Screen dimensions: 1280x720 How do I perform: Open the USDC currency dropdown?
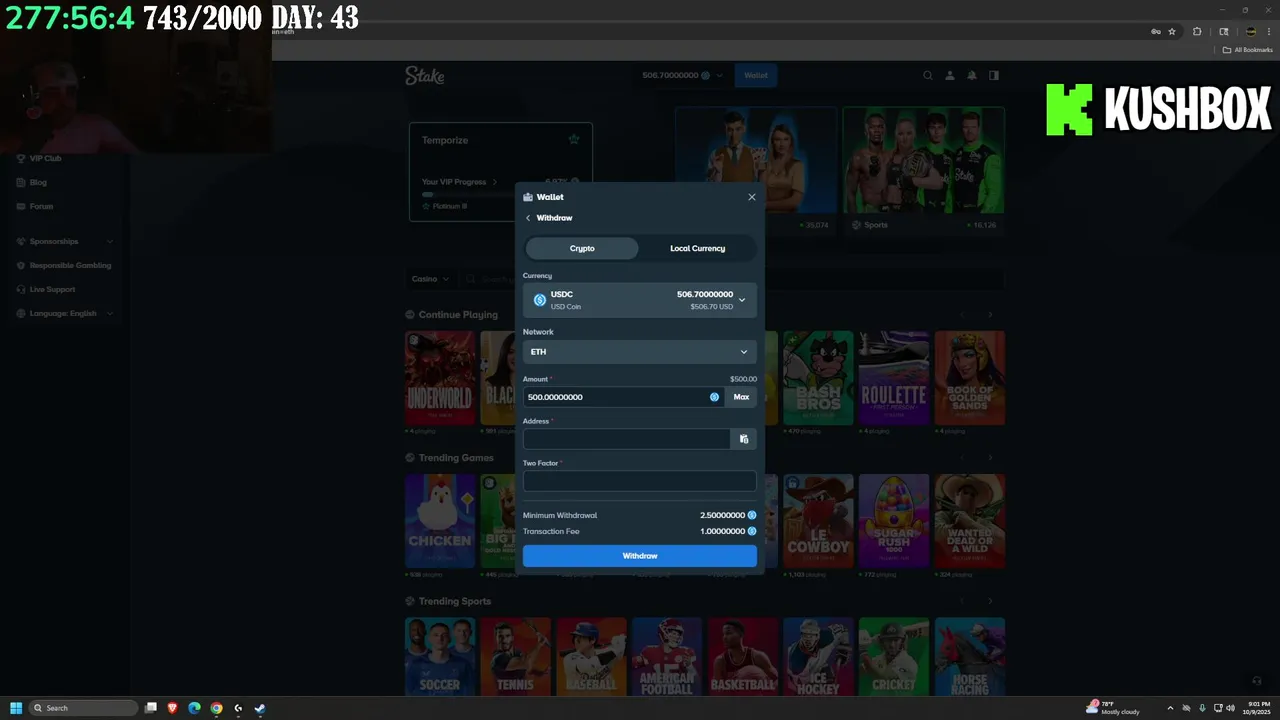tap(639, 300)
